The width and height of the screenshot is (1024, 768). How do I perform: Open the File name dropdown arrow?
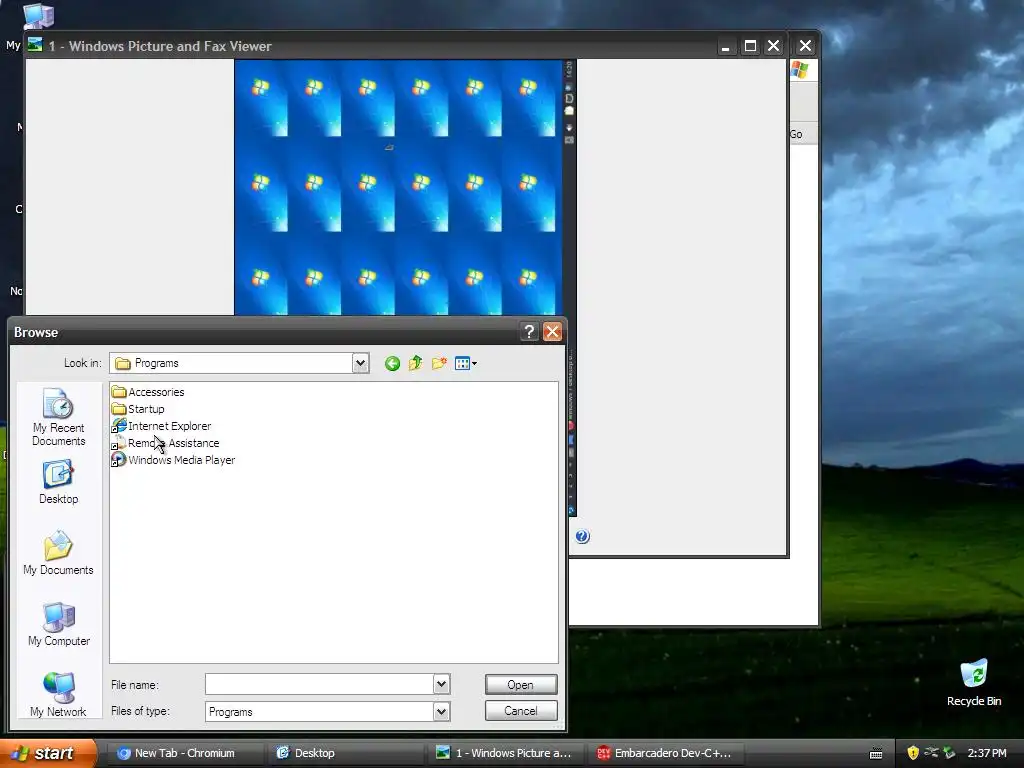click(x=441, y=684)
